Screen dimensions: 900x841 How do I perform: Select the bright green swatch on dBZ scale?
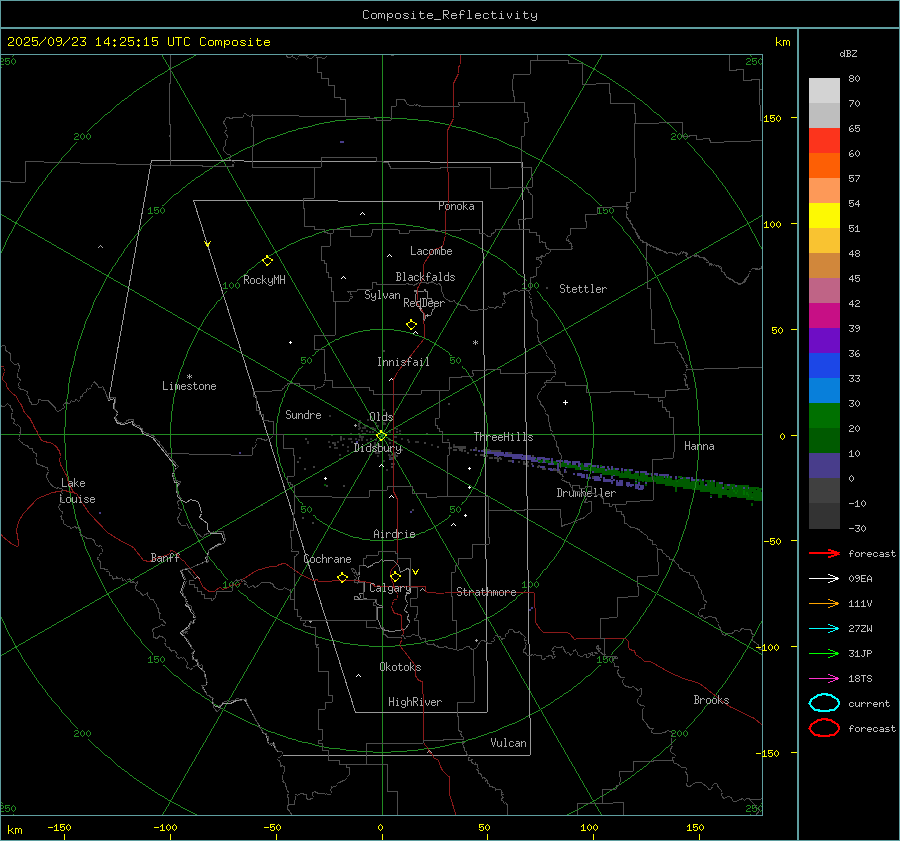pyautogui.click(x=824, y=416)
